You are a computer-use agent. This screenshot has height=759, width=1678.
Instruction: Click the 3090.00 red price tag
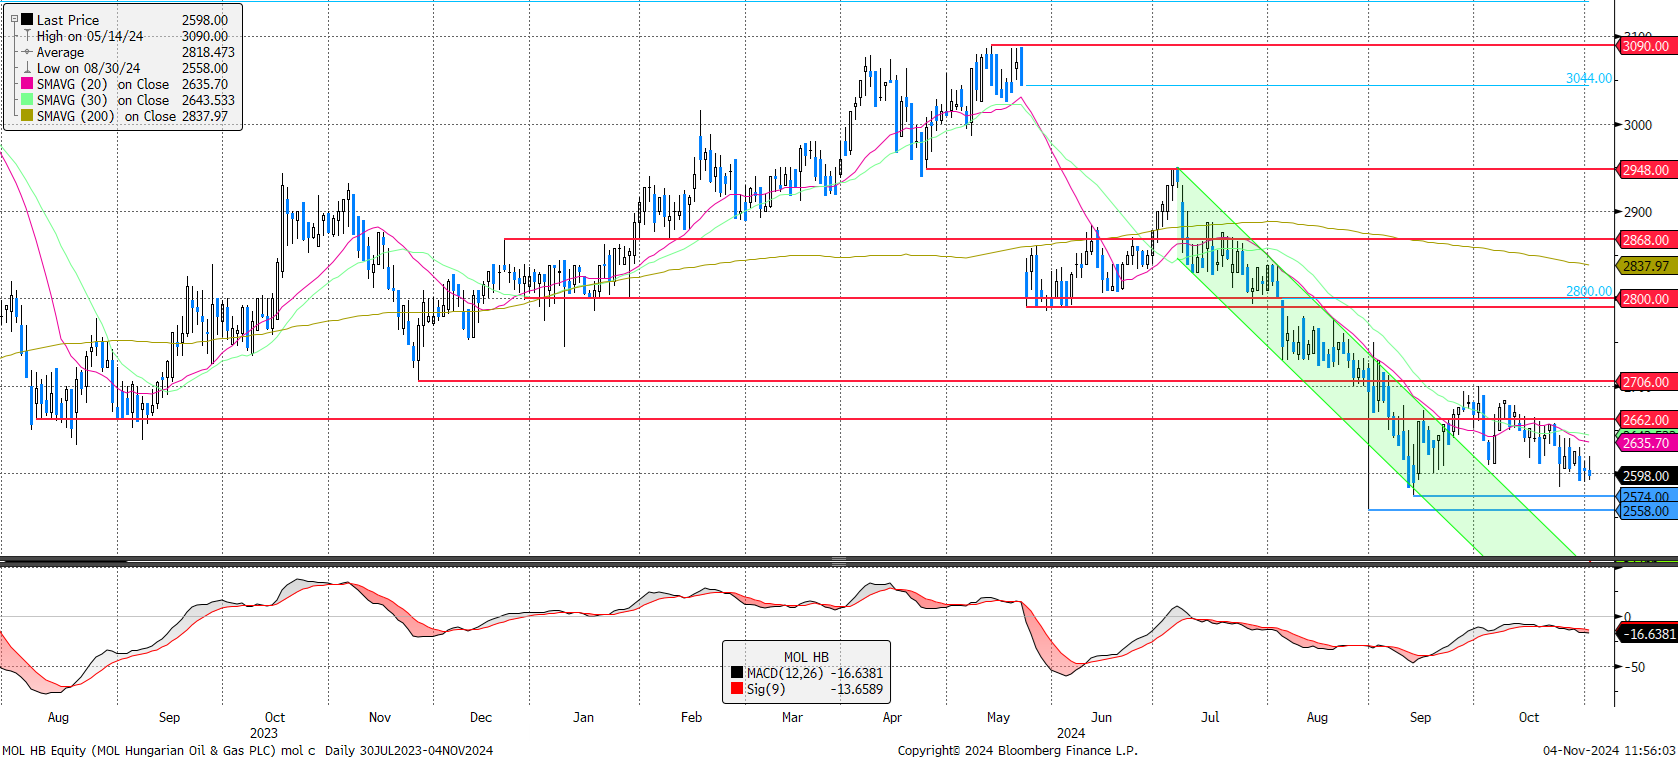pyautogui.click(x=1645, y=46)
